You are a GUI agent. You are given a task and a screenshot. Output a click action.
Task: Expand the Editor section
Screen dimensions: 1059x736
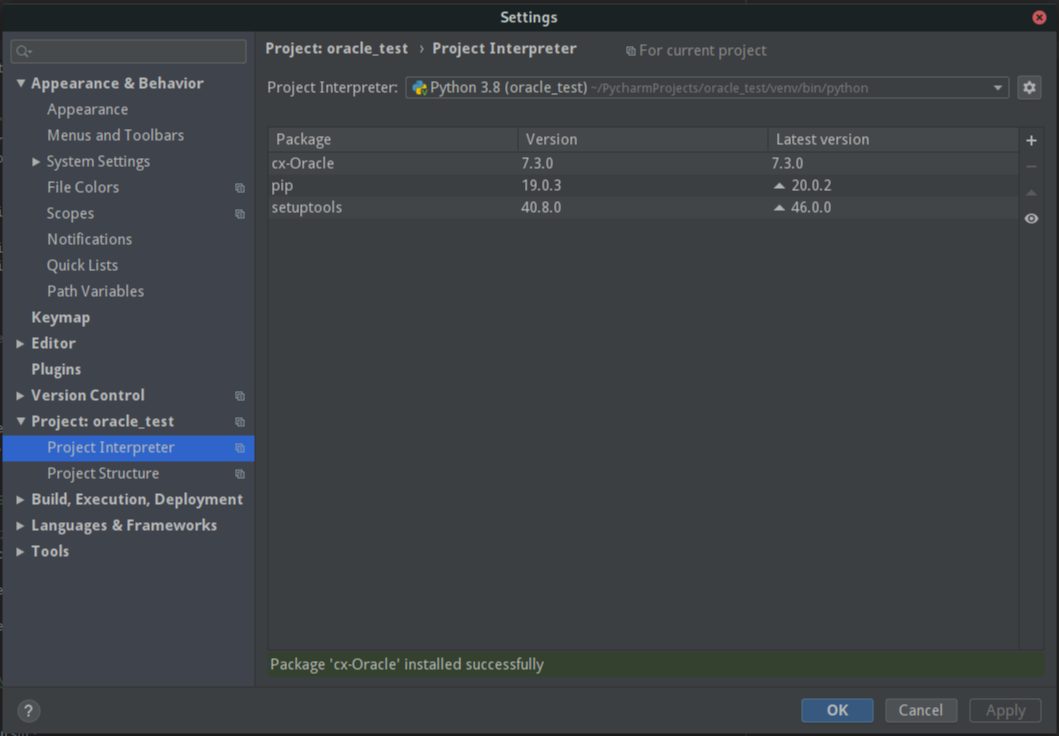coord(20,344)
